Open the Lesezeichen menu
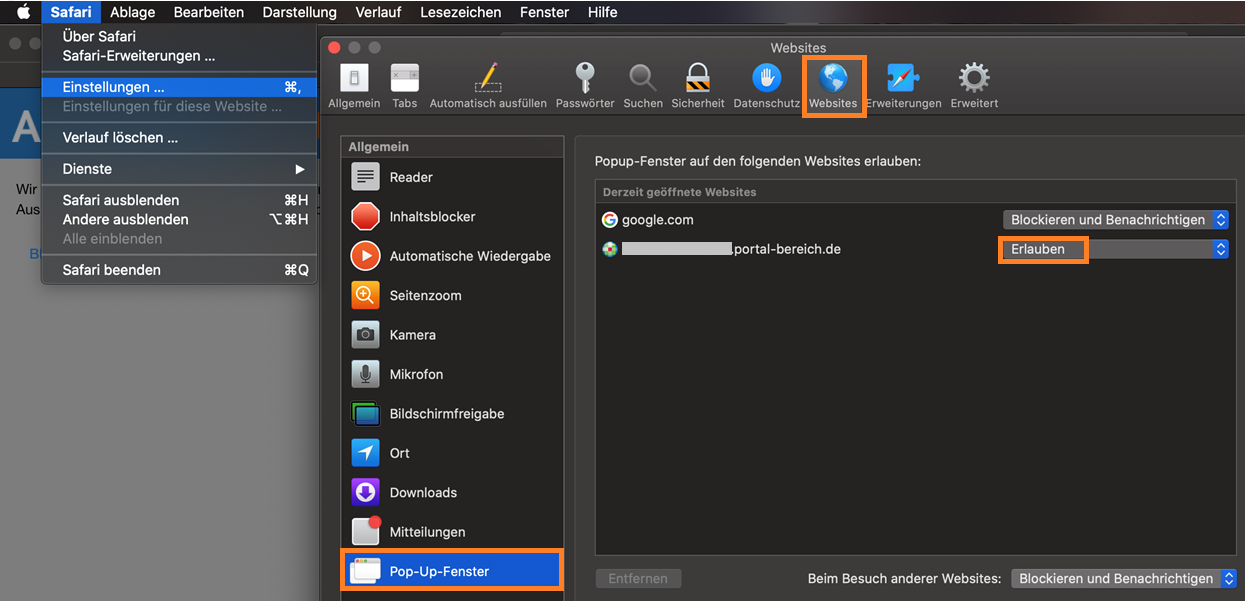The image size is (1245, 601). pyautogui.click(x=459, y=12)
